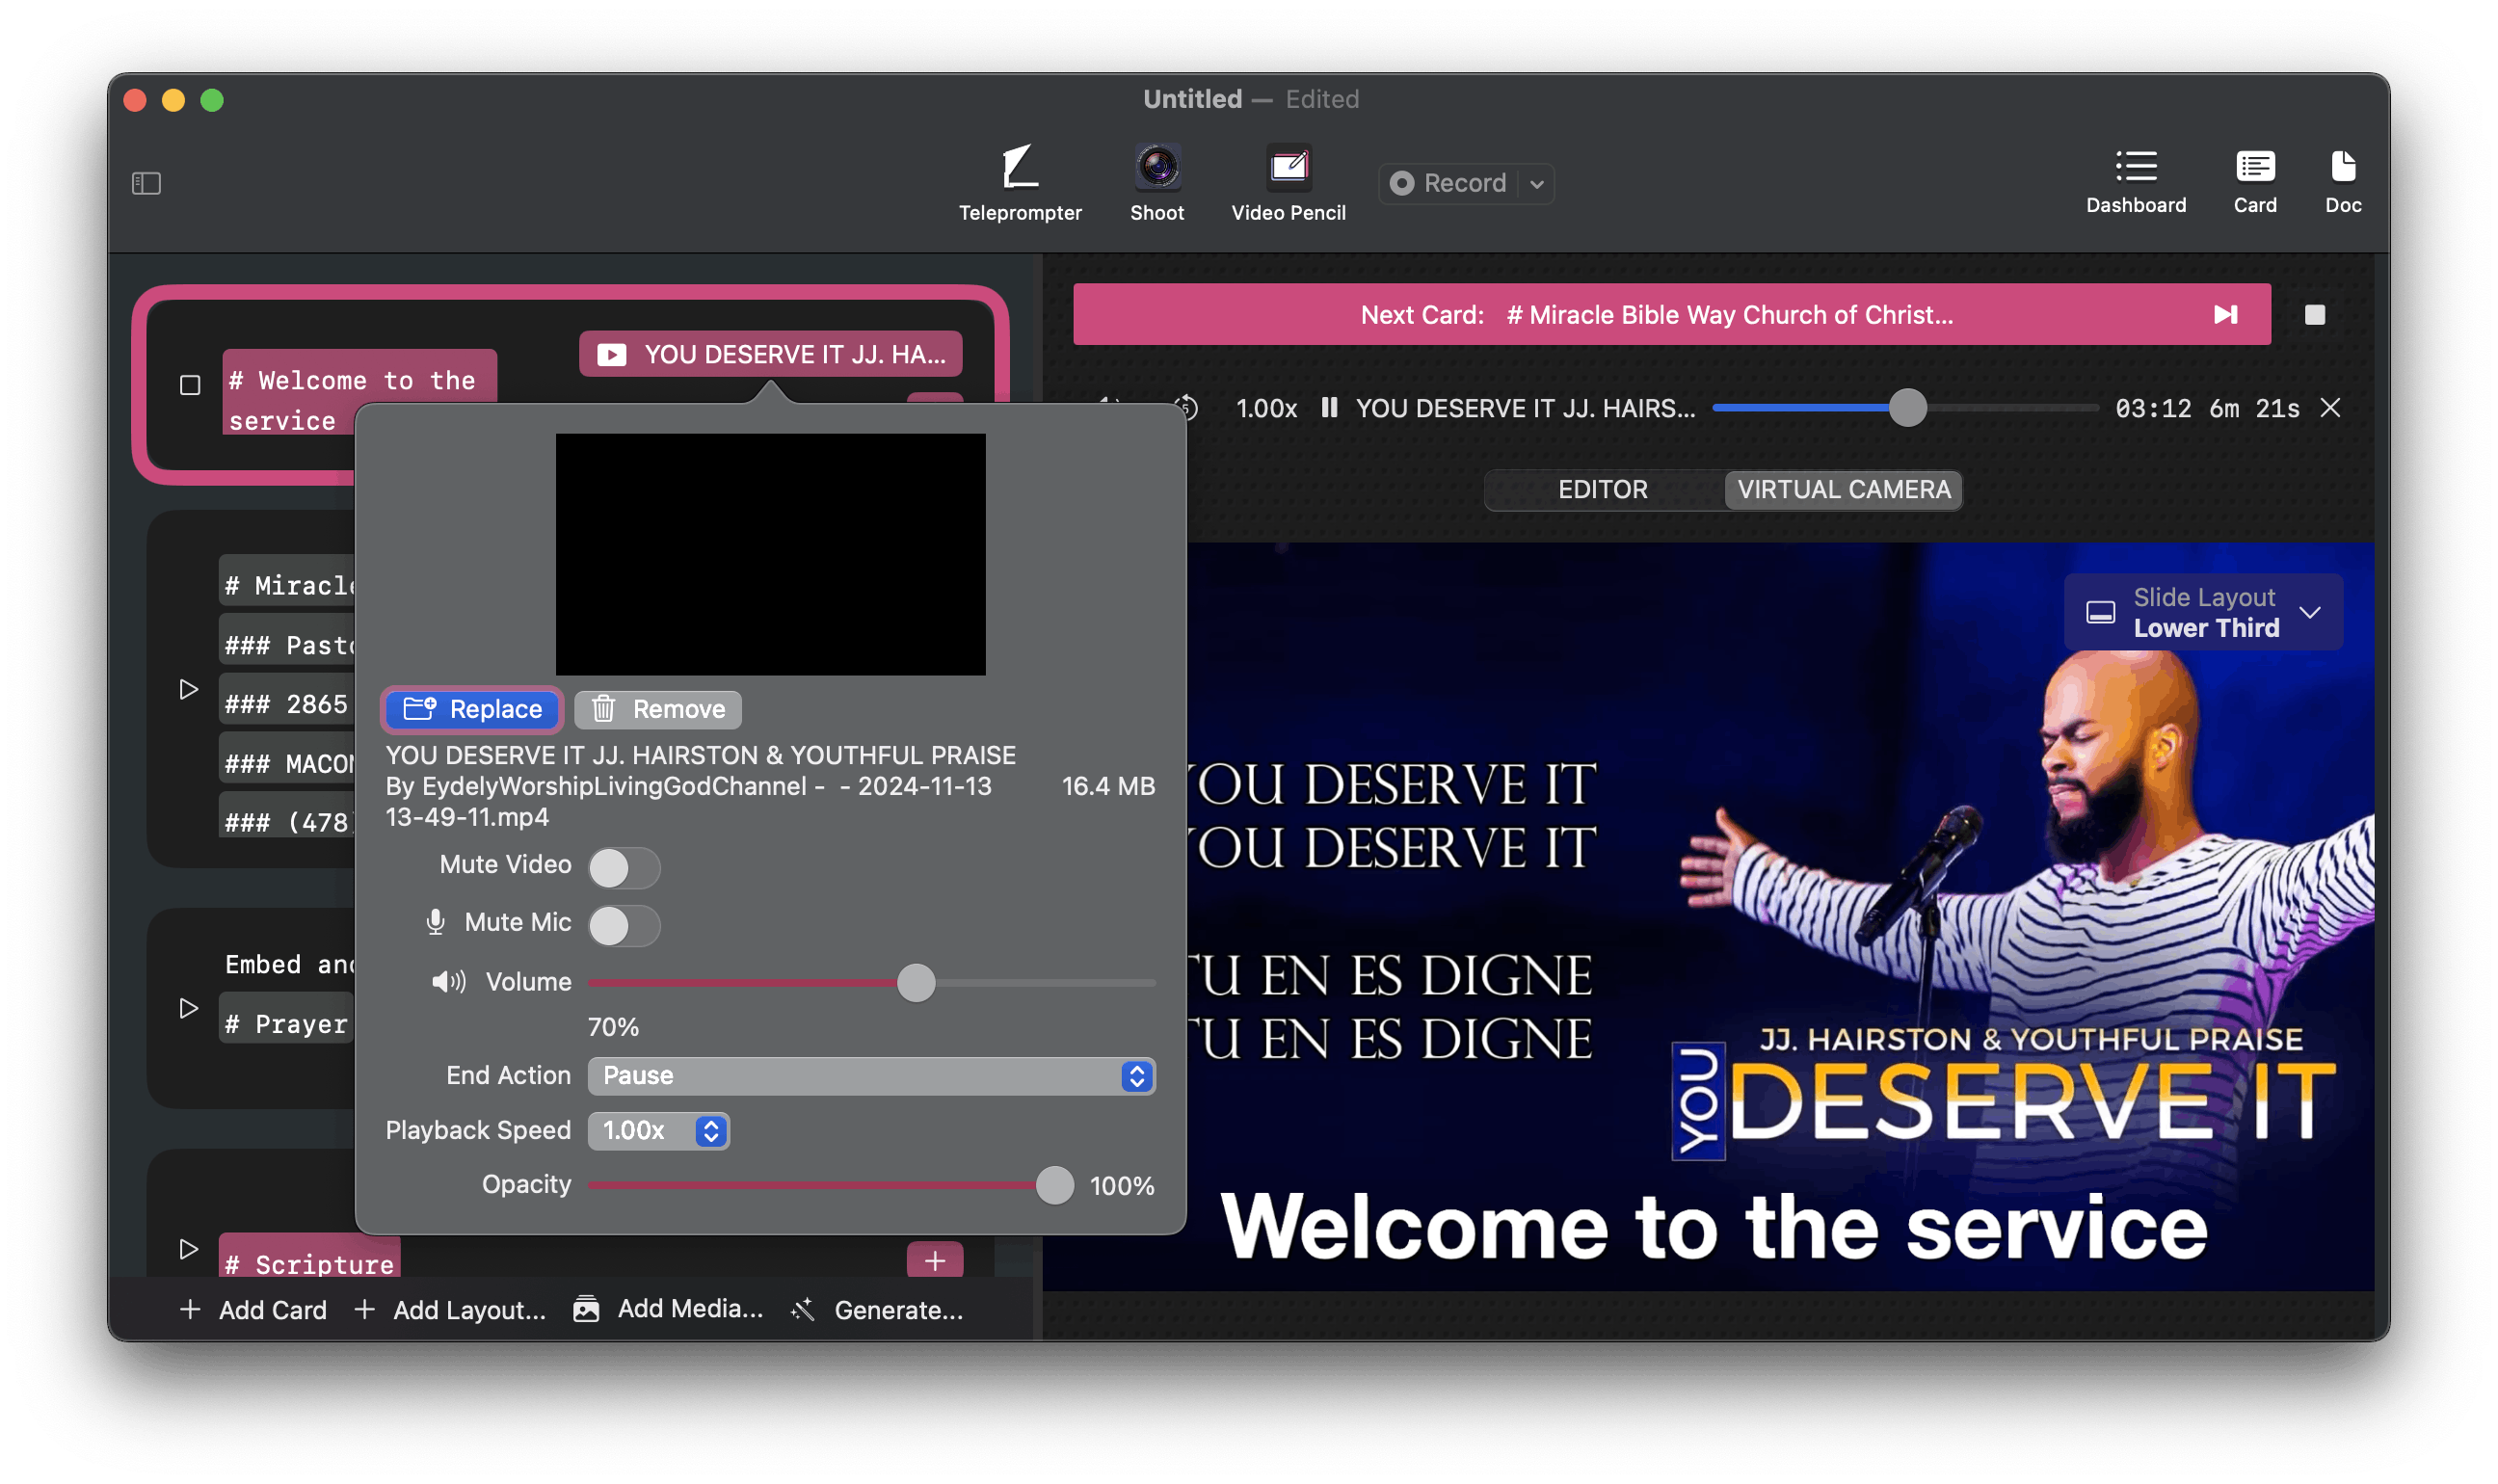Click the YOU DESERVE IT media chip
2498x1484 pixels.
770,354
